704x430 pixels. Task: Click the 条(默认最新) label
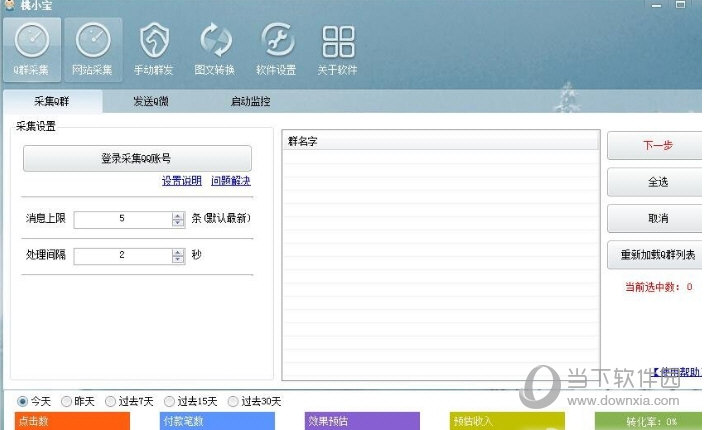pyautogui.click(x=221, y=219)
